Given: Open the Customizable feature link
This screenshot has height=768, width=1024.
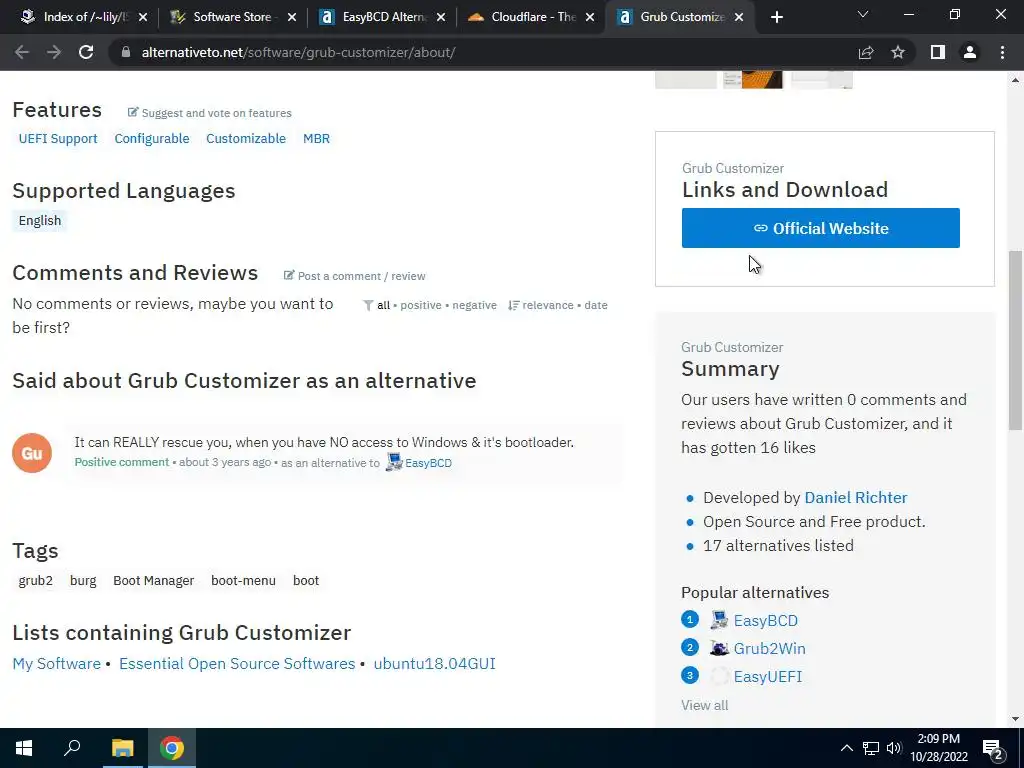Looking at the screenshot, I should tap(246, 138).
